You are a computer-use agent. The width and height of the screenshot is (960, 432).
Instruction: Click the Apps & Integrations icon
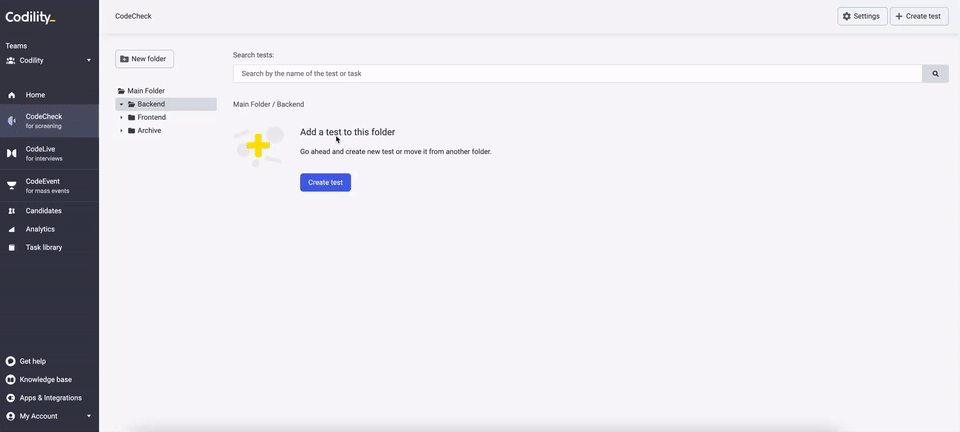(10, 398)
